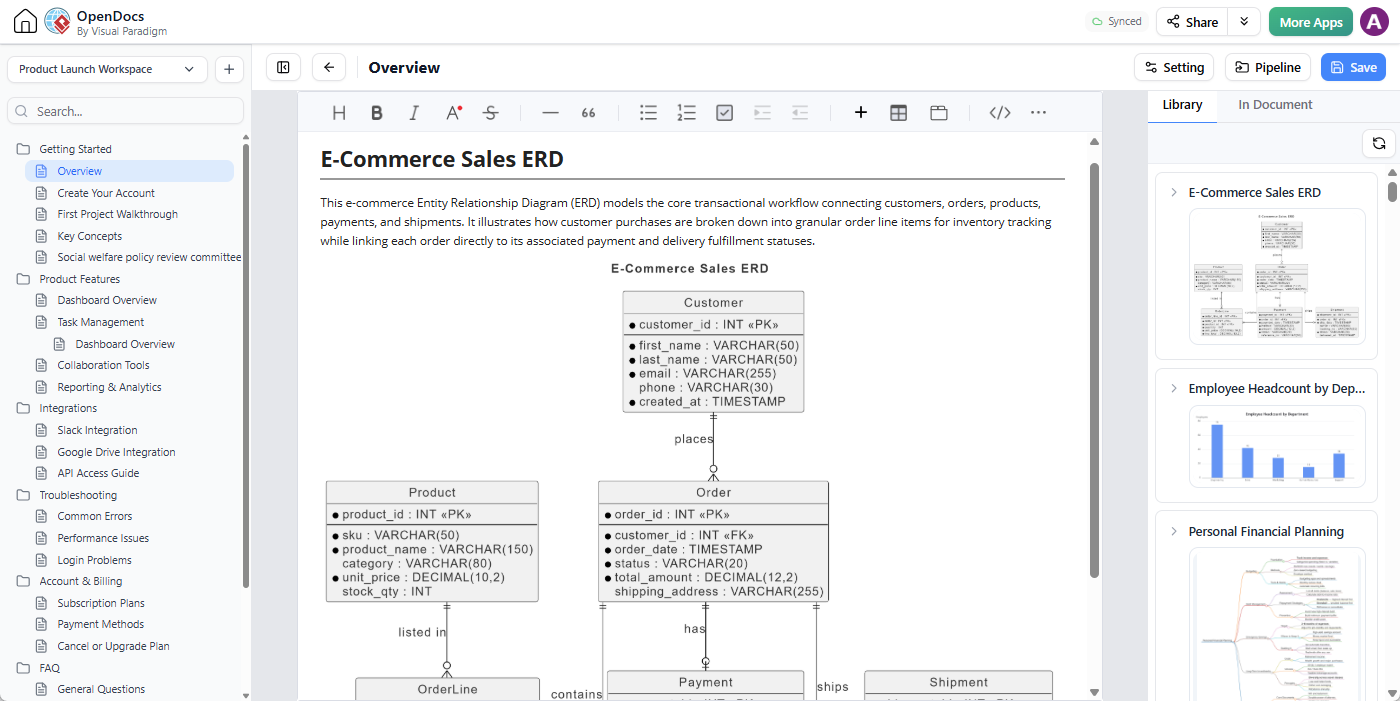Save the document
The image size is (1400, 701).
pyautogui.click(x=1353, y=67)
